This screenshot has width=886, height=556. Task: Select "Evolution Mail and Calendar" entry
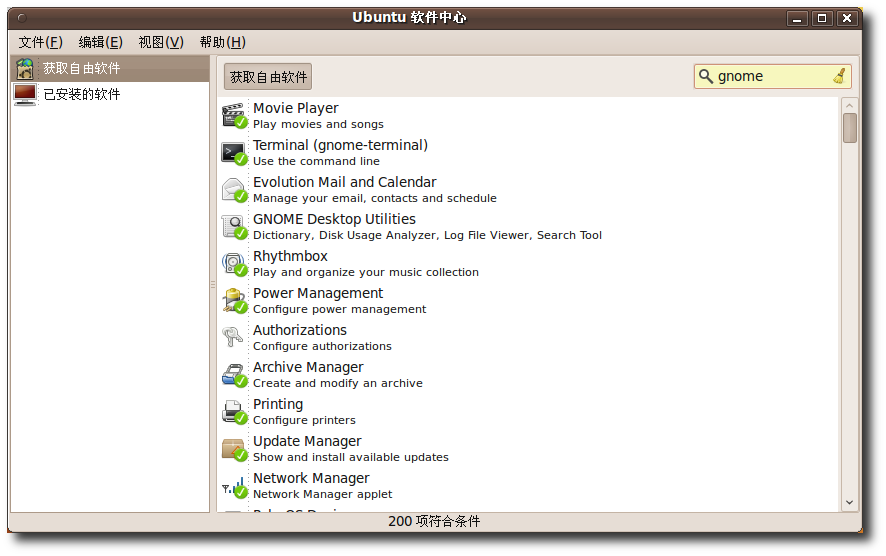click(345, 182)
